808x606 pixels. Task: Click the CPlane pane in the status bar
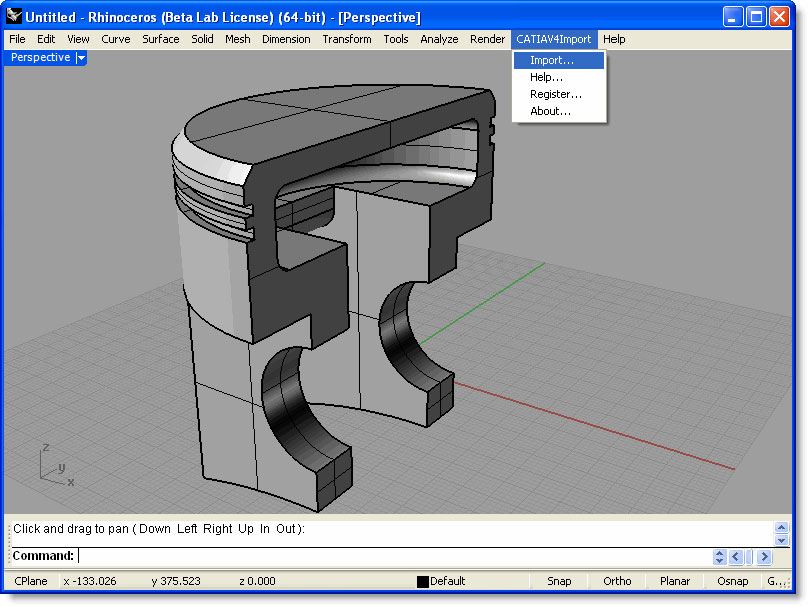pos(30,580)
